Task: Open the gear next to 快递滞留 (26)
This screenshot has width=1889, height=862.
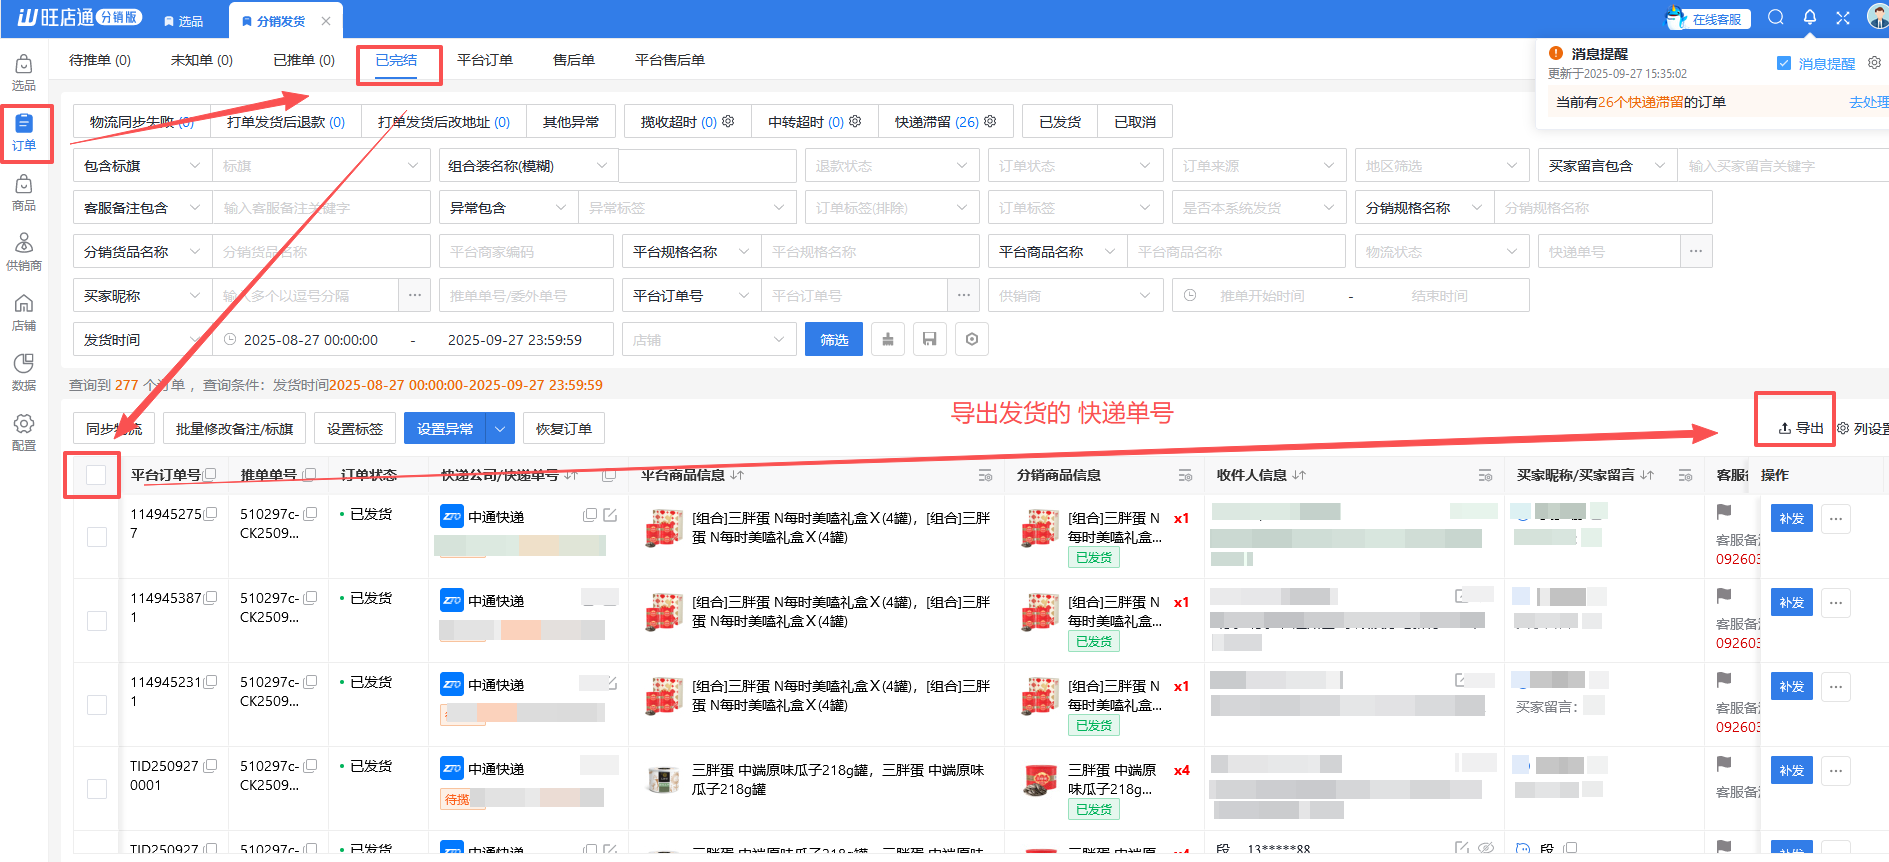Action: click(990, 122)
